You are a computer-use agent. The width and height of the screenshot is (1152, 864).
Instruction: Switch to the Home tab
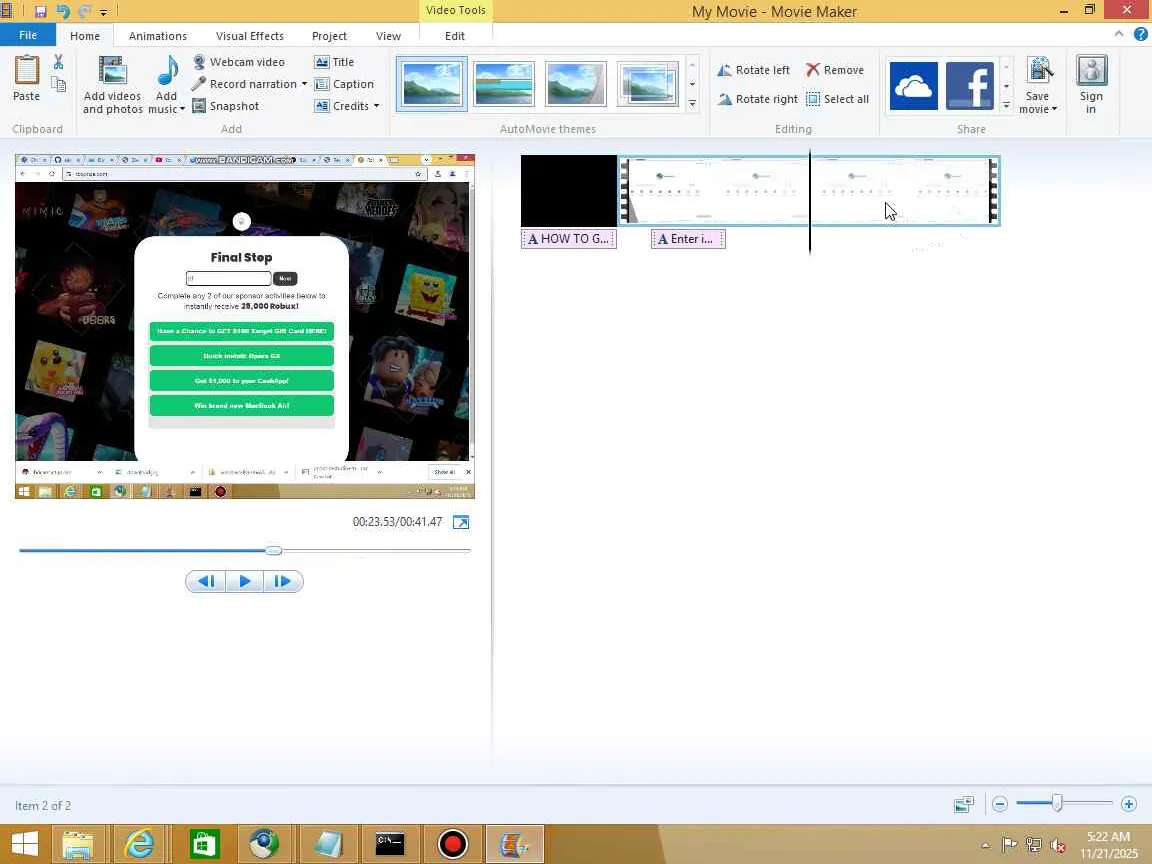(84, 36)
